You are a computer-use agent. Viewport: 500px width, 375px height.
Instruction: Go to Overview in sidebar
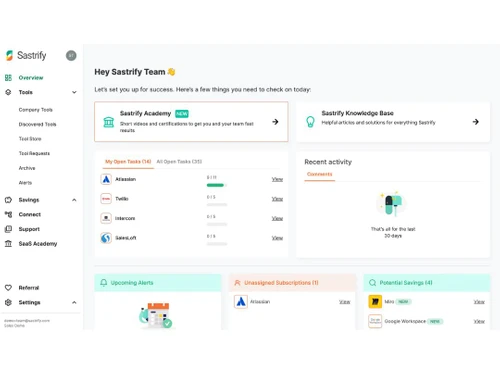pos(31,78)
